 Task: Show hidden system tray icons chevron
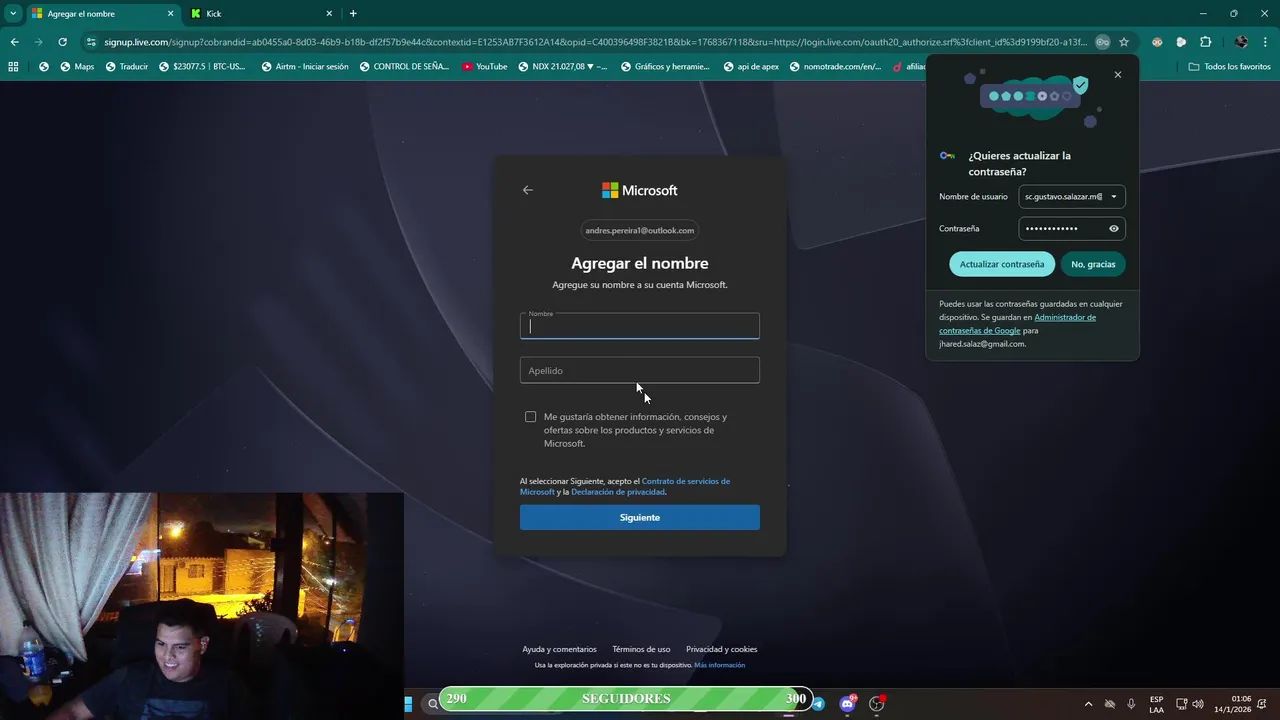[1088, 704]
